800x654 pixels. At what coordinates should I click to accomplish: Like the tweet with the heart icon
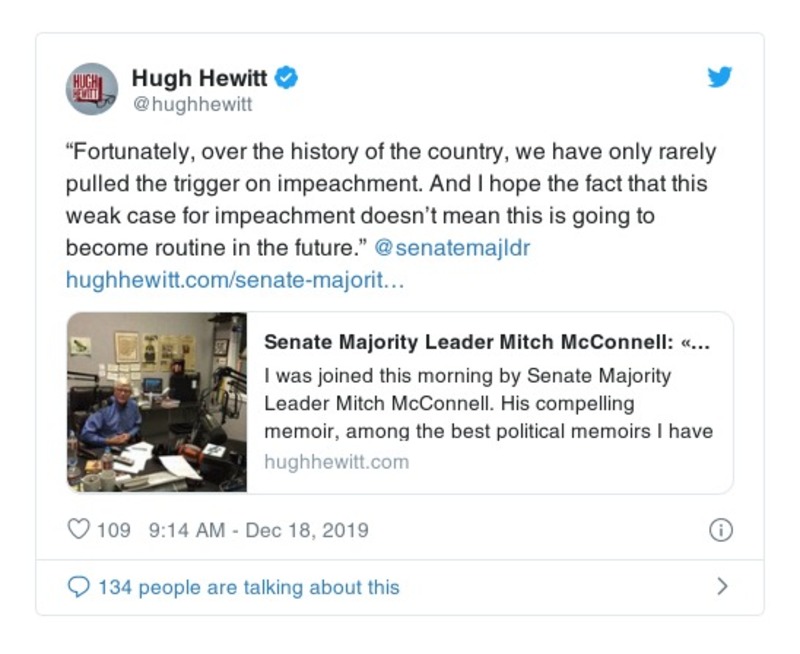pyautogui.click(x=78, y=530)
